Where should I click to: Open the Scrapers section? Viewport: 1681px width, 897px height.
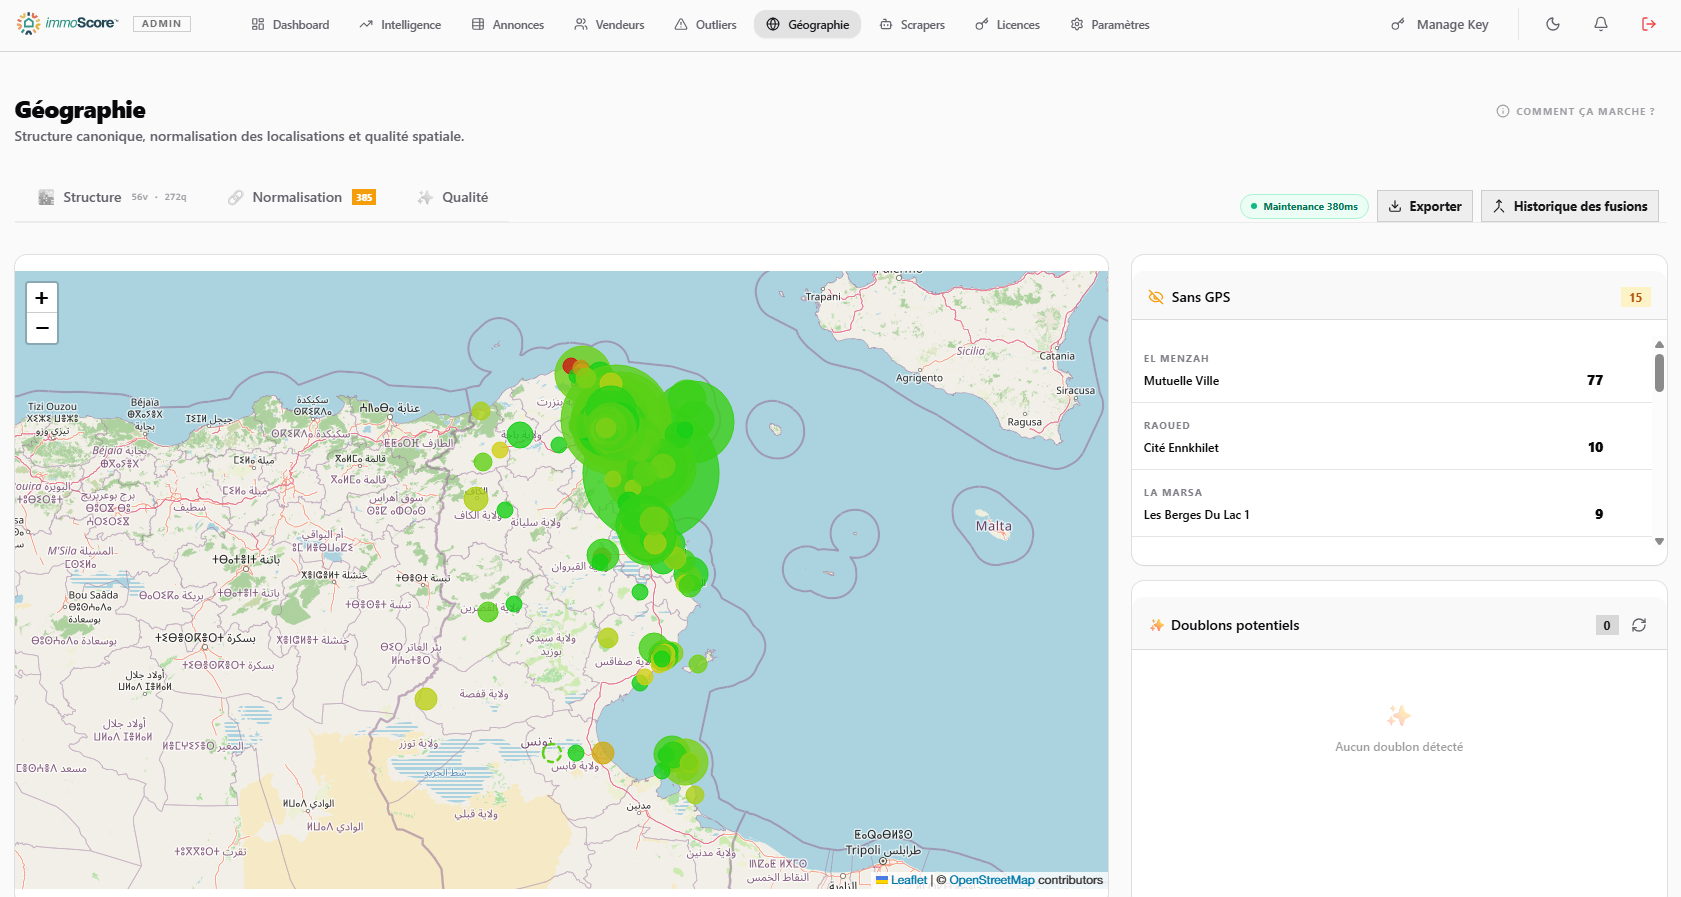point(912,24)
